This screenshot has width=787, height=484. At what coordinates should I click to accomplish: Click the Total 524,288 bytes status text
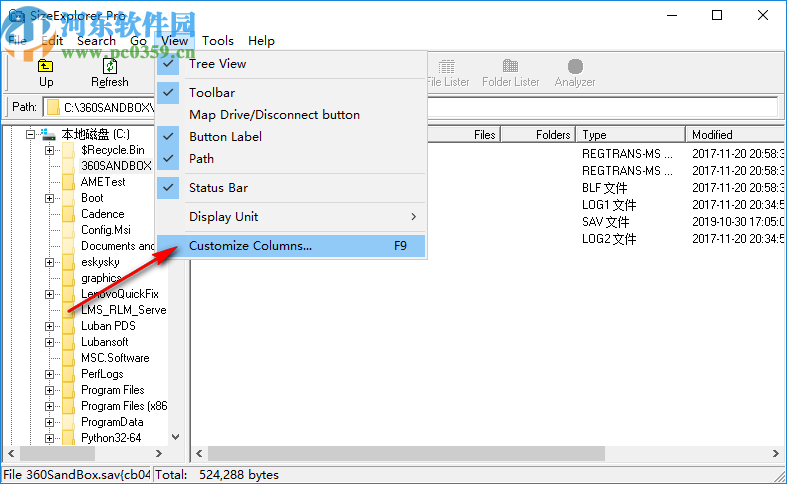pos(217,474)
